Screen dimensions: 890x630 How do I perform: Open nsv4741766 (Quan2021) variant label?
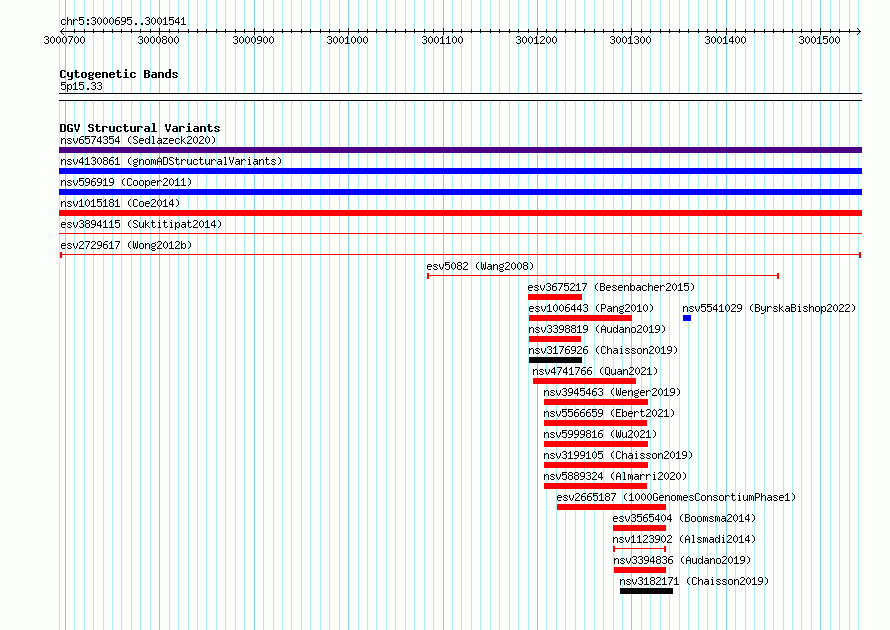[595, 371]
